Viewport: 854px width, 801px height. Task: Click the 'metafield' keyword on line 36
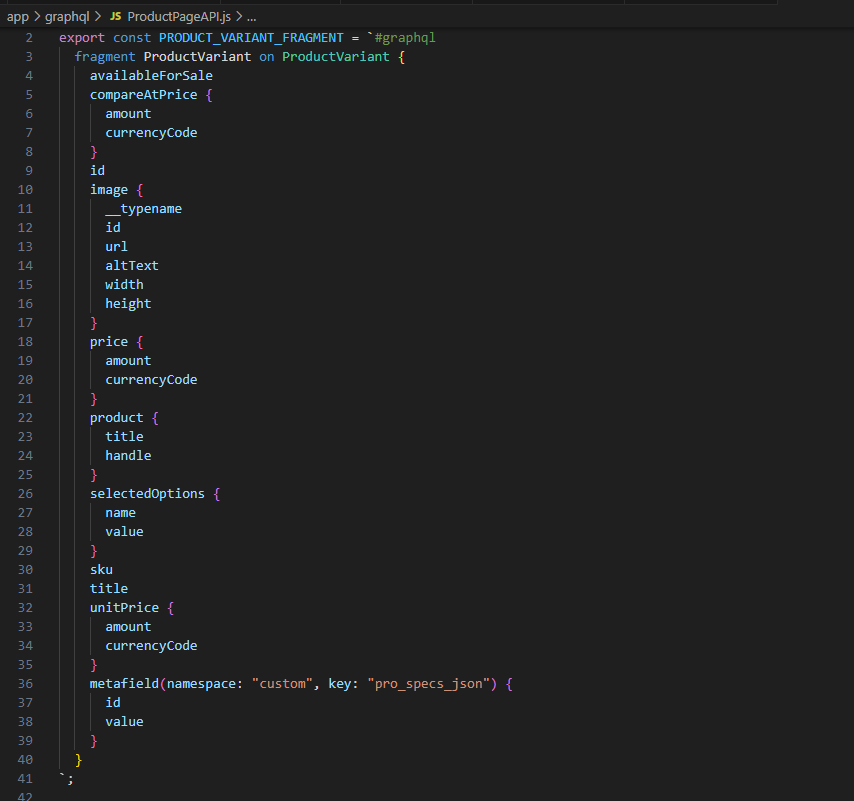click(x=124, y=684)
